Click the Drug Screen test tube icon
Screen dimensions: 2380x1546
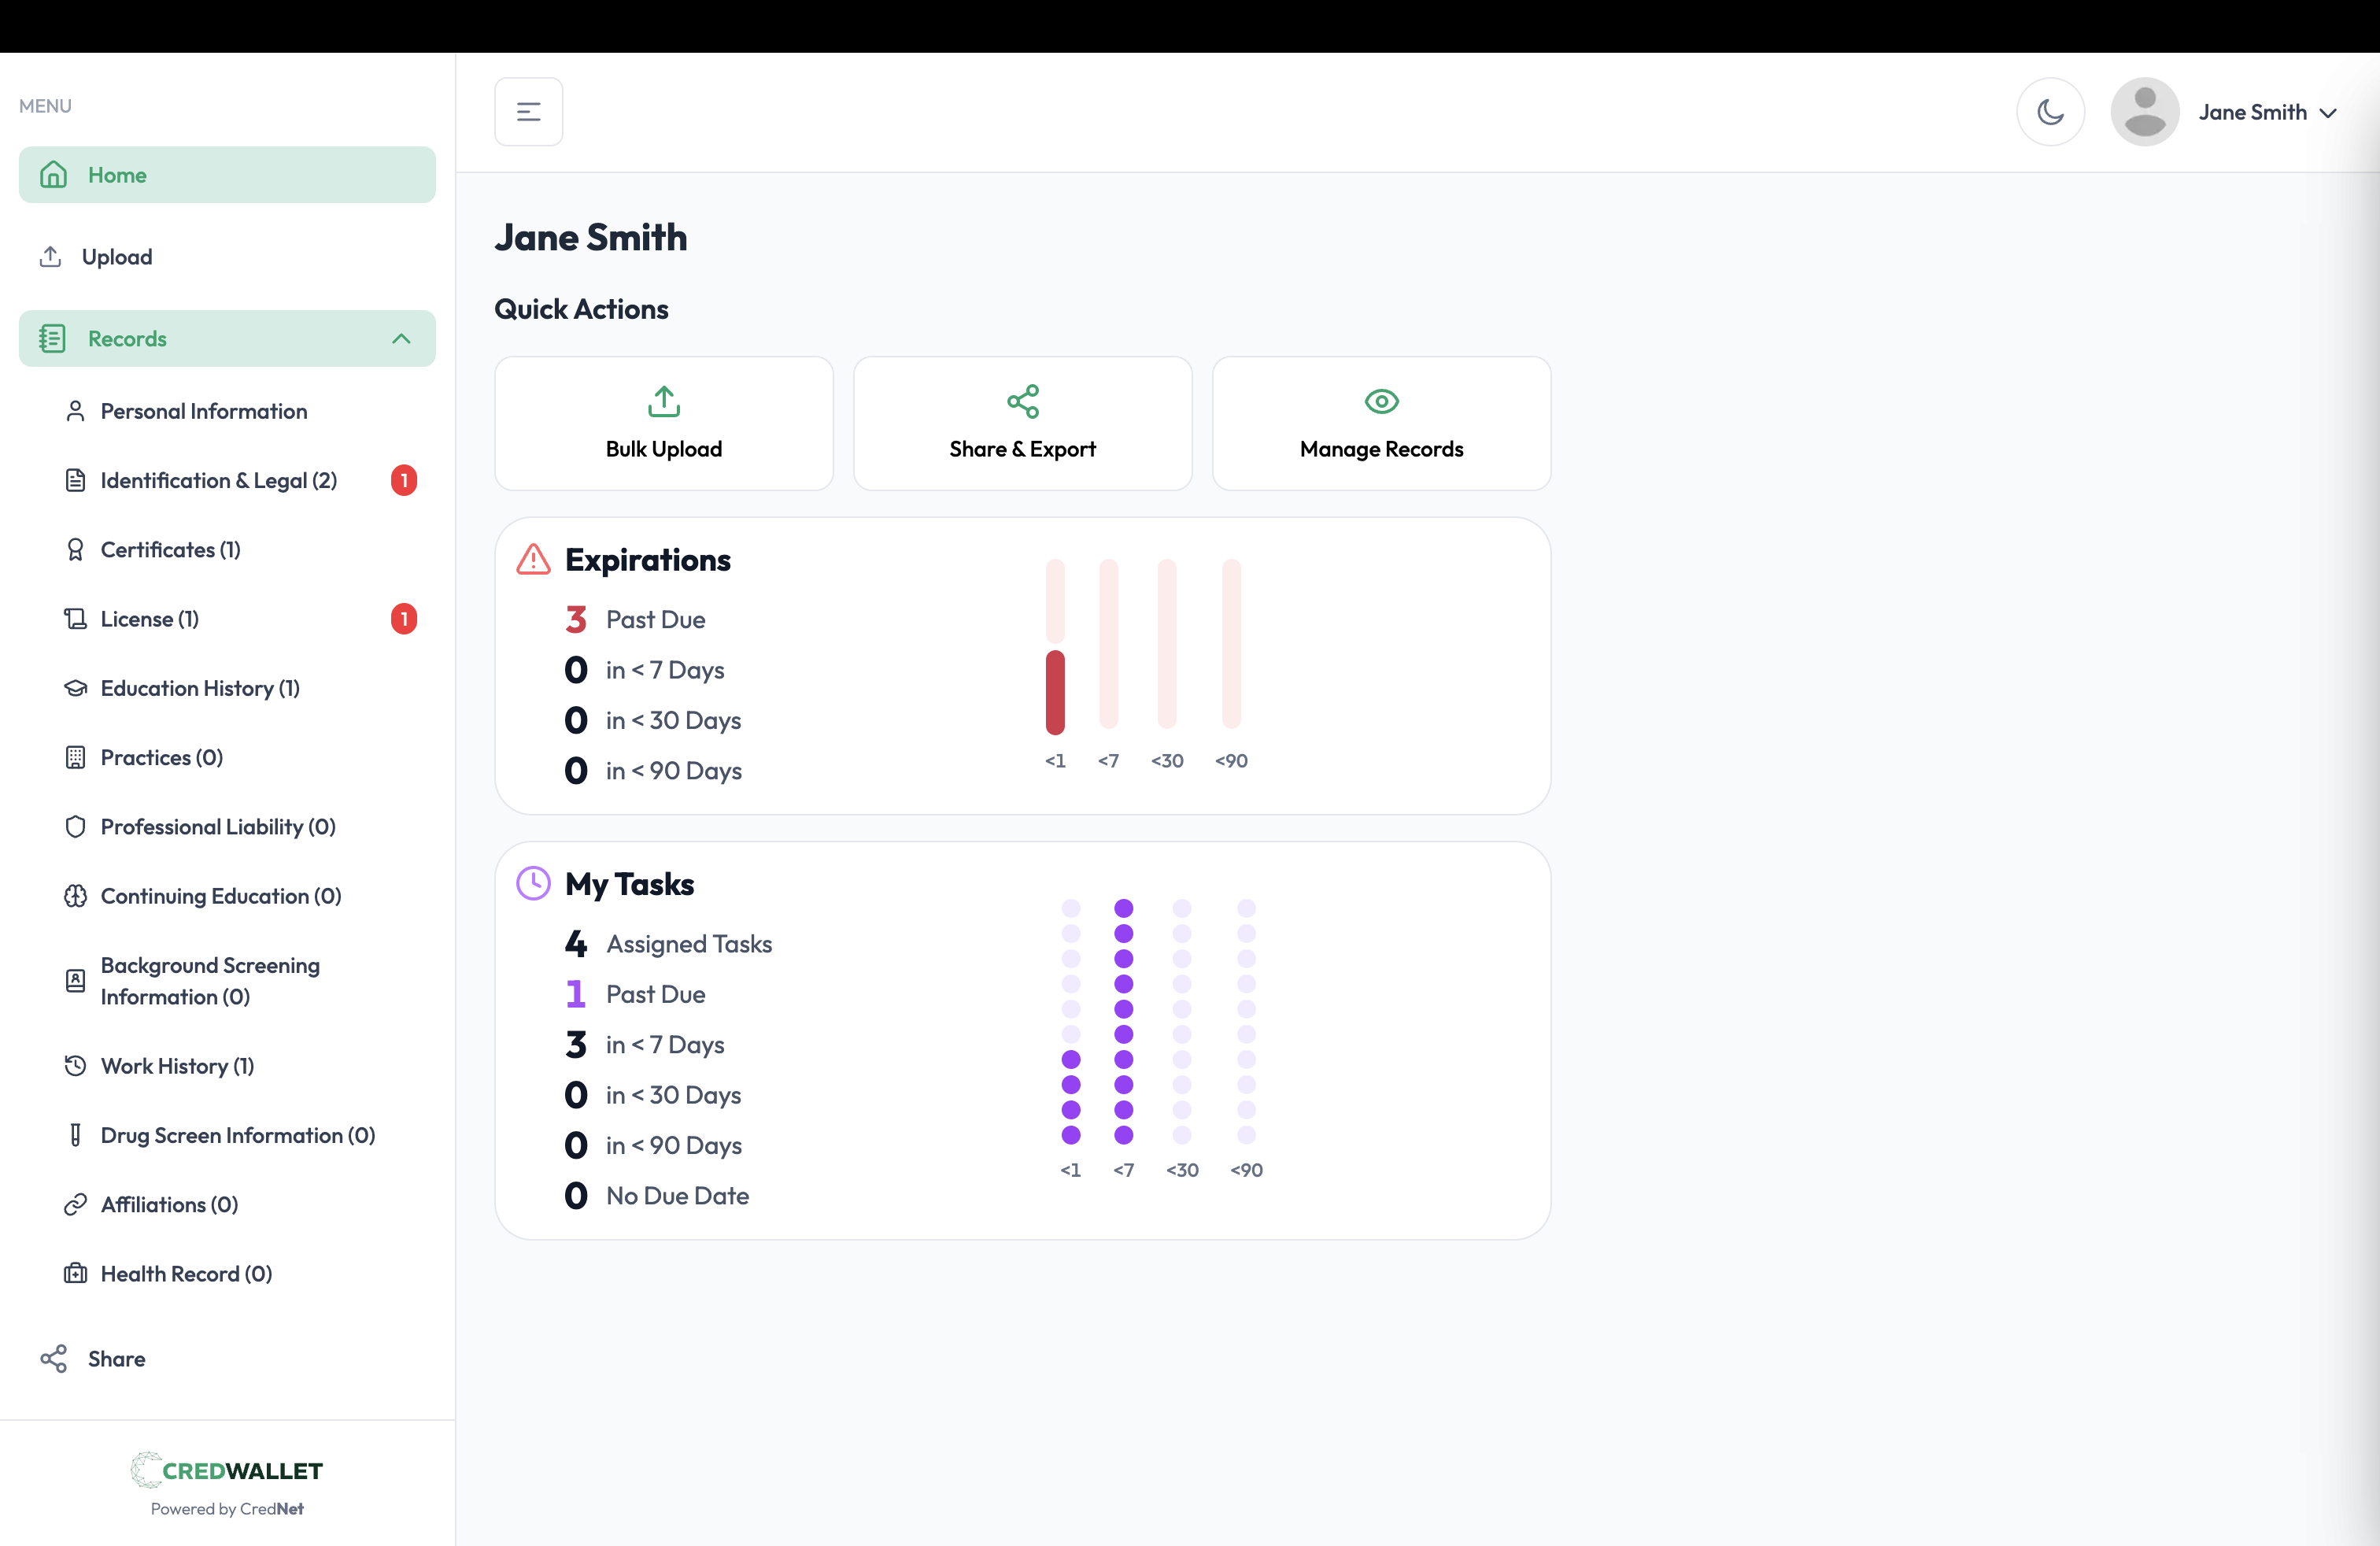pyautogui.click(x=75, y=1135)
